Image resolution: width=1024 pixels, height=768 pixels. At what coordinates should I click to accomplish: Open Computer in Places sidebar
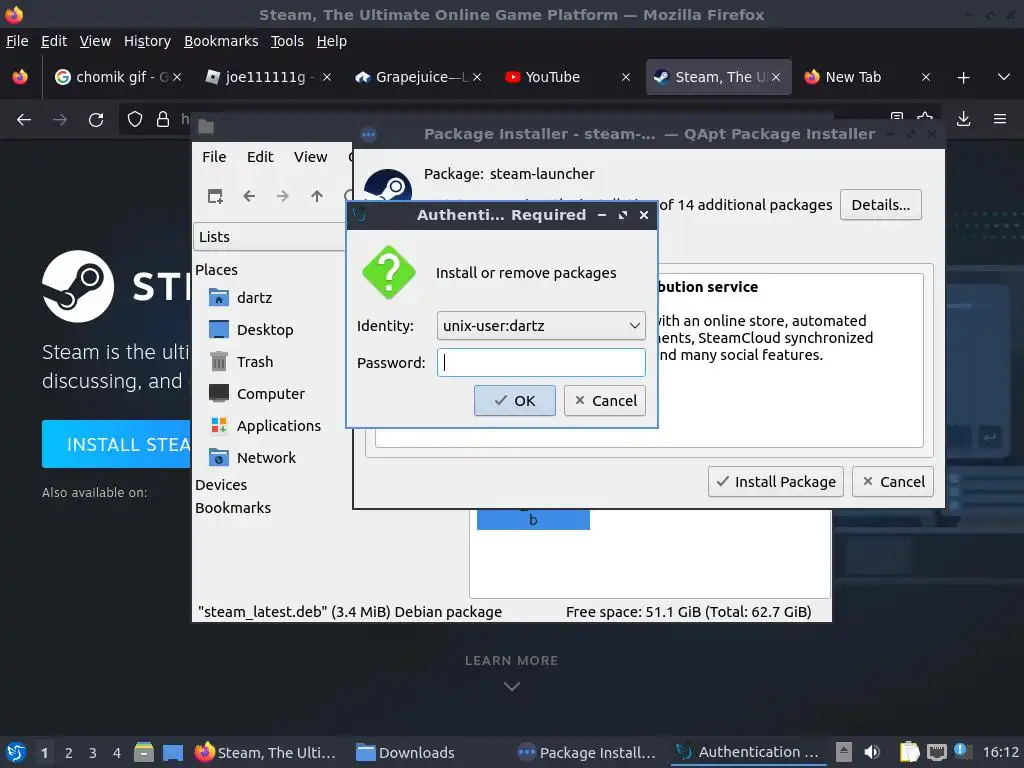[270, 394]
